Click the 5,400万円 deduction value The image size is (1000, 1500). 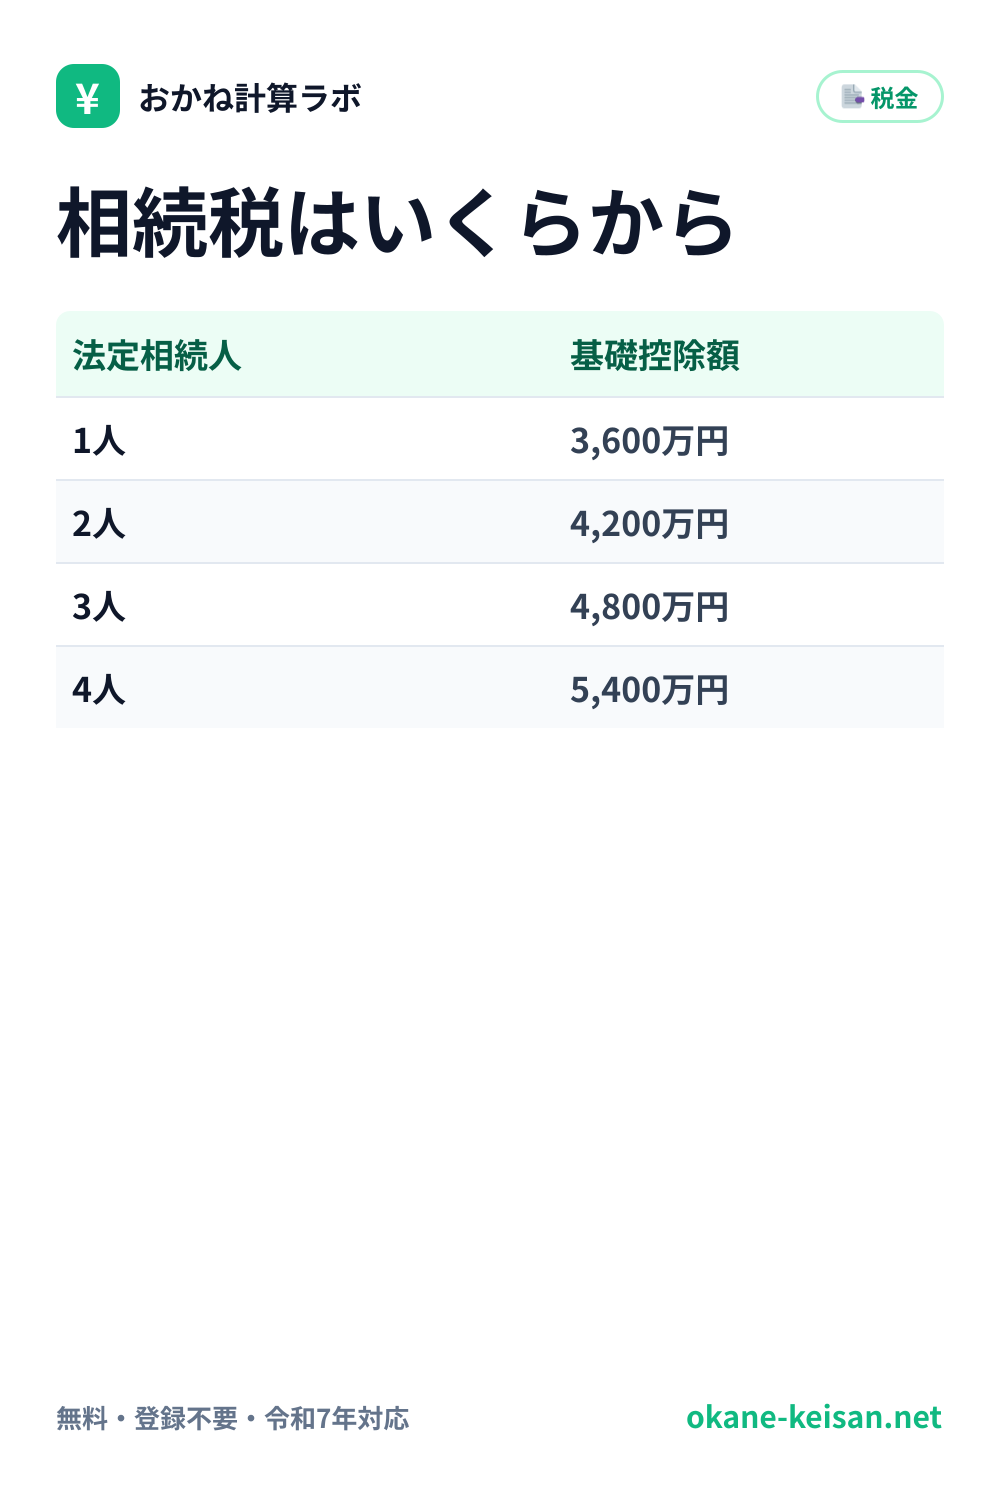(x=650, y=689)
